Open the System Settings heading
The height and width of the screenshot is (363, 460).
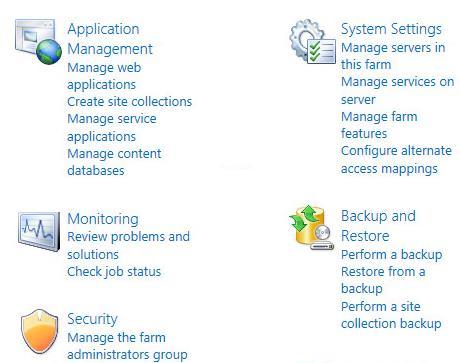click(x=391, y=29)
